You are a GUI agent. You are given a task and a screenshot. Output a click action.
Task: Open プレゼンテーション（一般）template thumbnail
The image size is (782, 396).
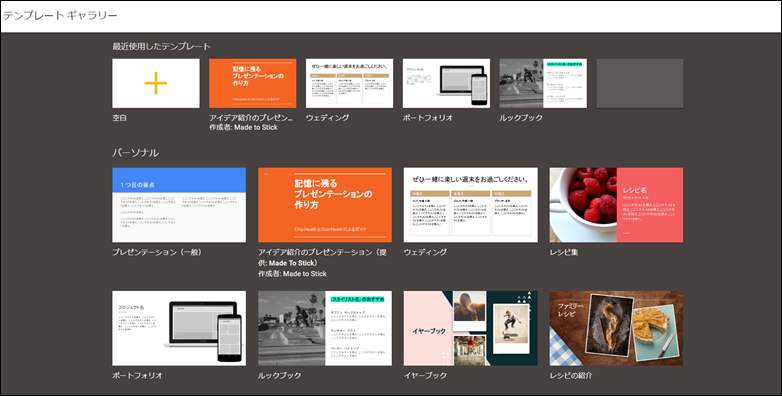(179, 205)
